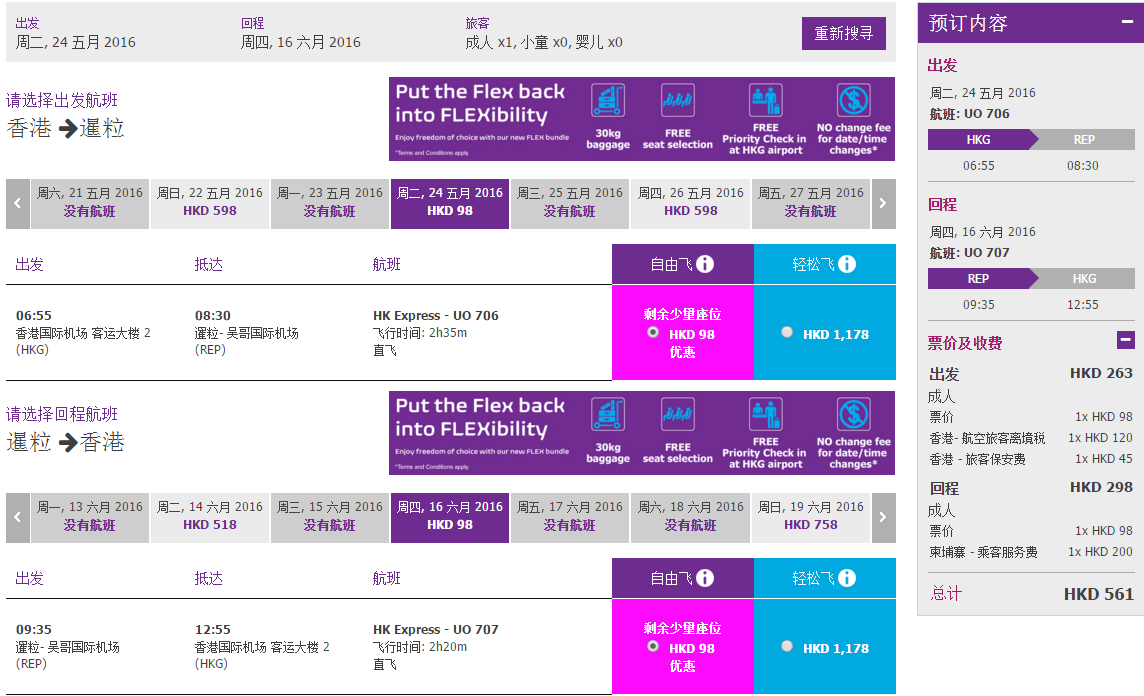Image resolution: width=1144 pixels, height=696 pixels.
Task: Choose return date 周日 19 六月 HKD 758
Action: coord(811,517)
